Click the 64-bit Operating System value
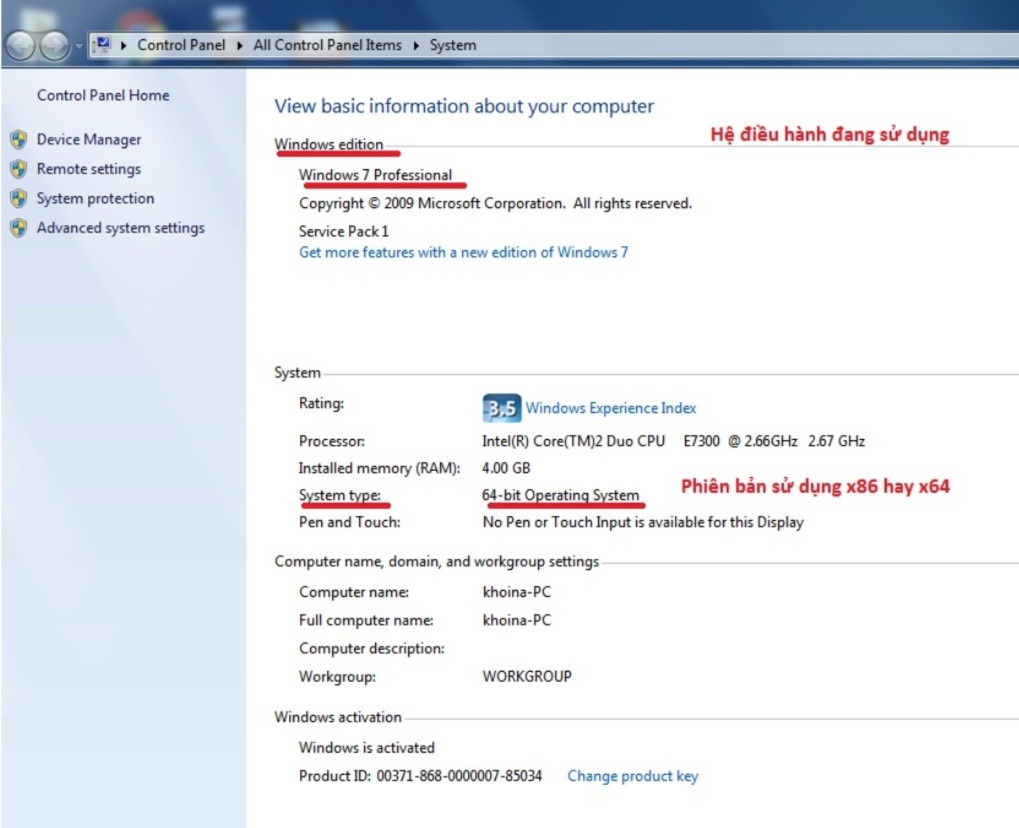Screen dimensions: 1019x828 click(561, 495)
